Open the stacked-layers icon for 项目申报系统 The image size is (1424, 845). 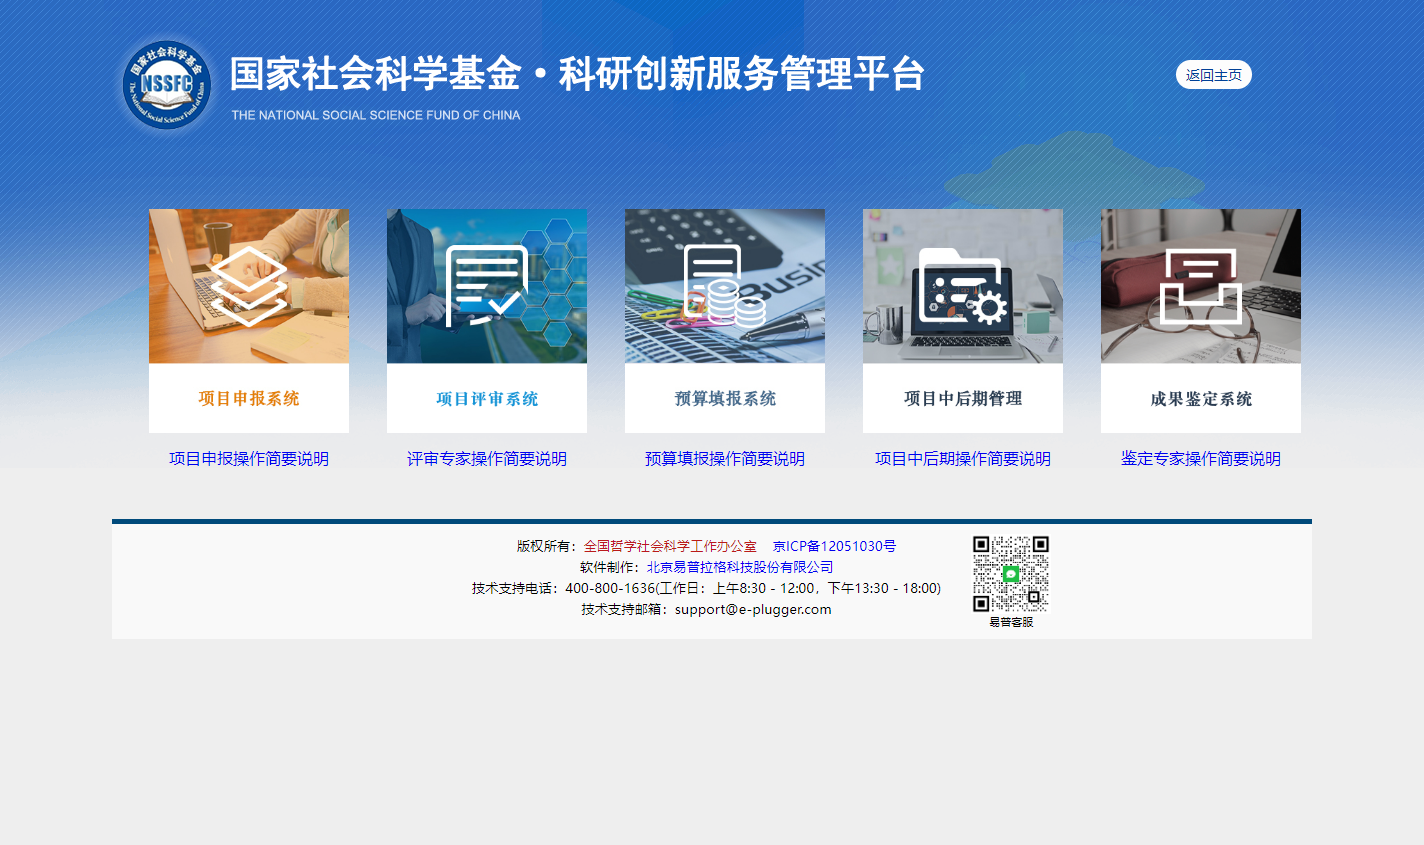pyautogui.click(x=249, y=286)
